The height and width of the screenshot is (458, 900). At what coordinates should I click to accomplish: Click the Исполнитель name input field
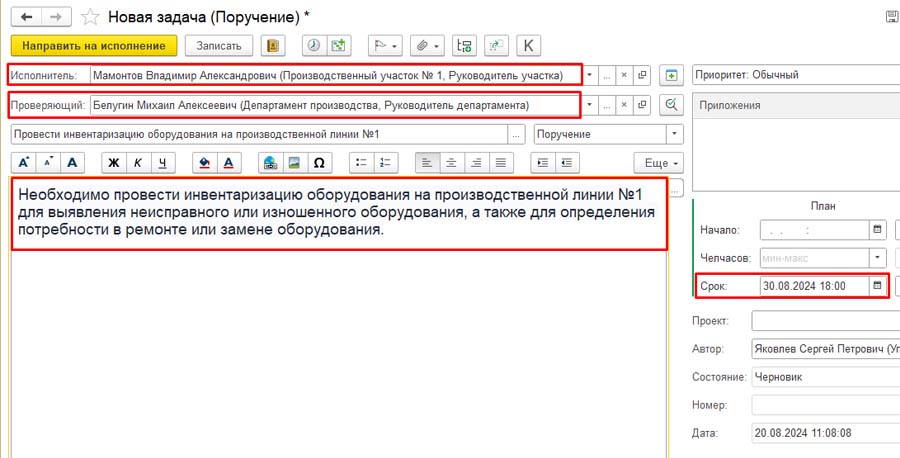[335, 75]
